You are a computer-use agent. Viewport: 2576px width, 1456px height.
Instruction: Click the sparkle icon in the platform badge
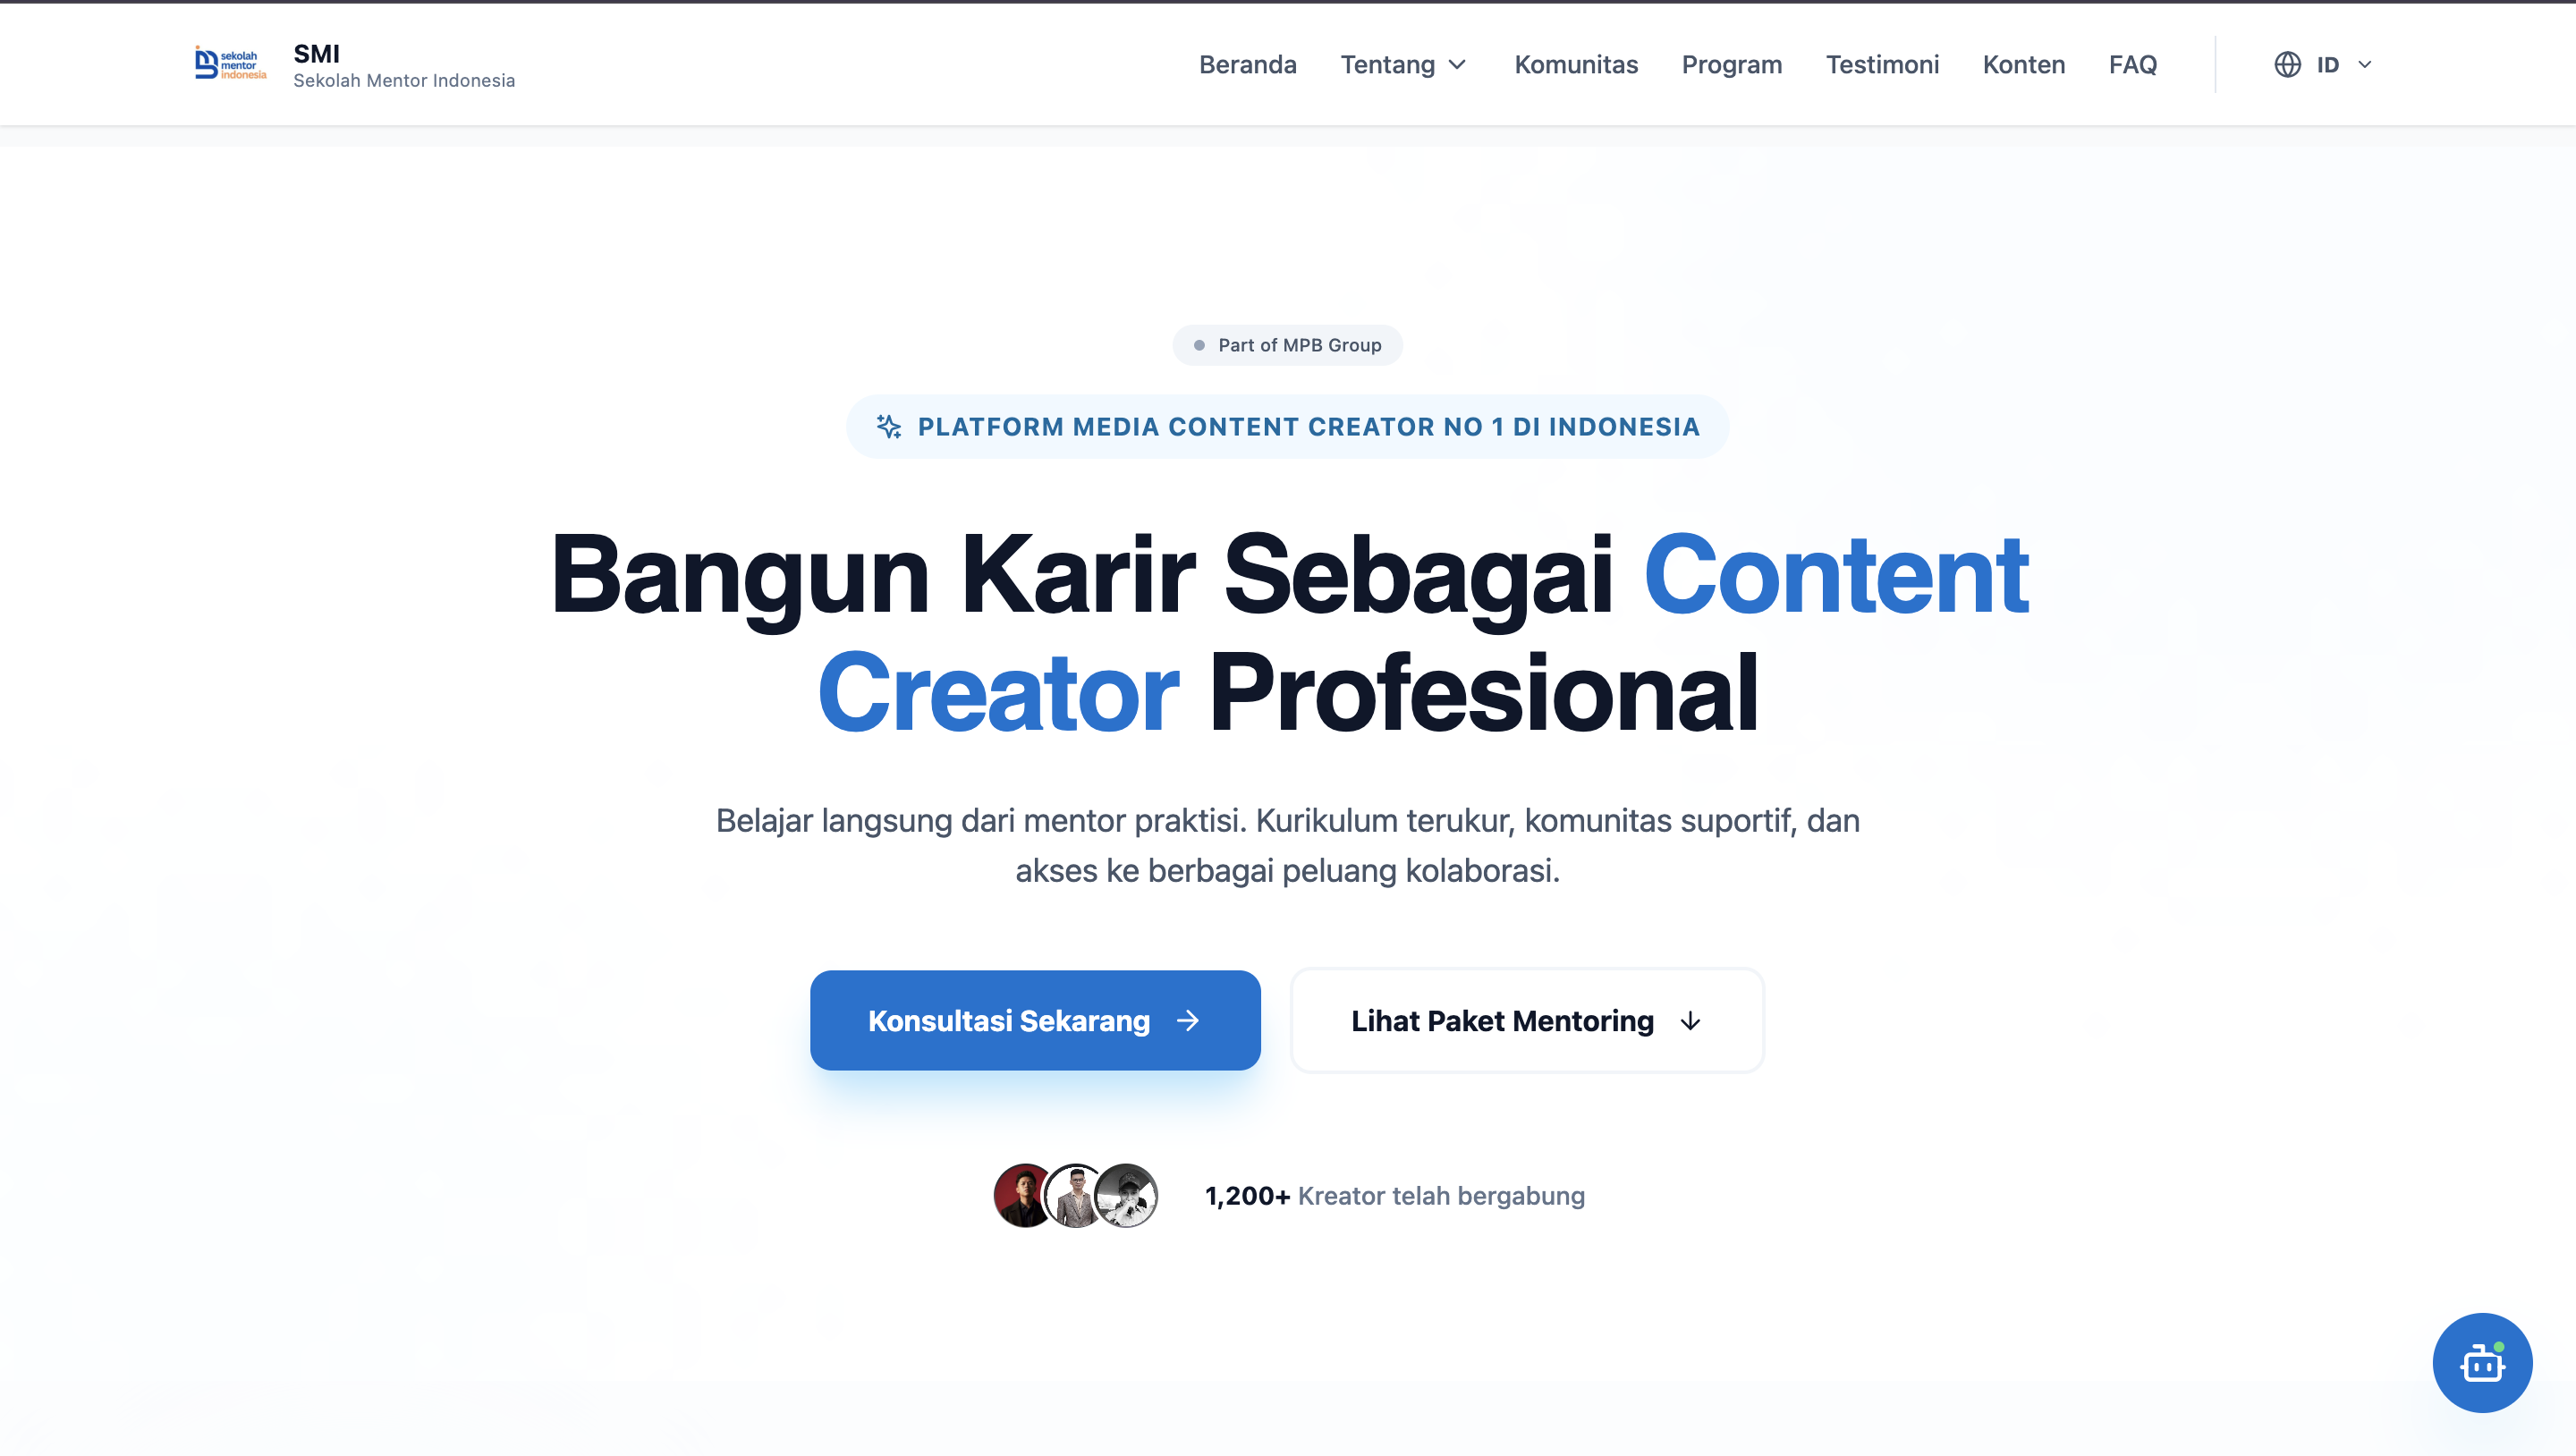(x=888, y=426)
